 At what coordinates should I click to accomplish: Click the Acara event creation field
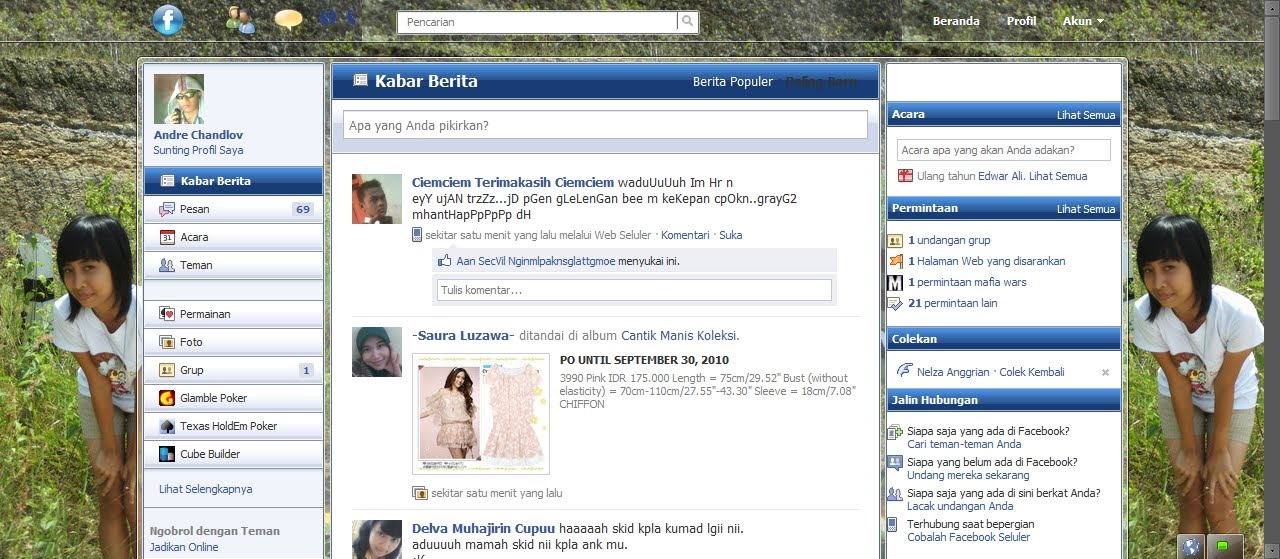tap(1003, 150)
